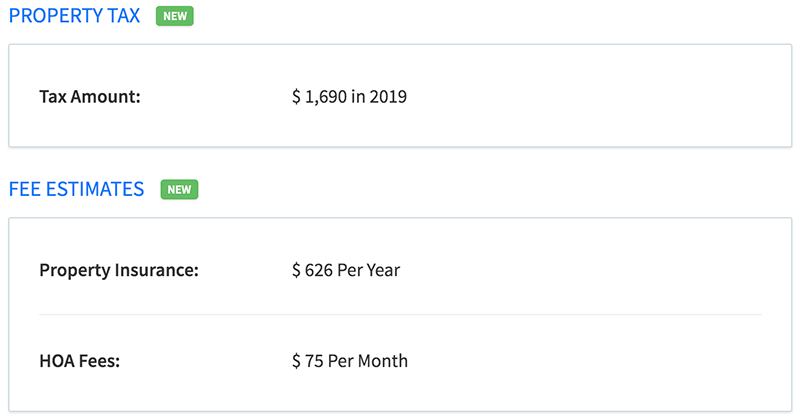Click the green NEW badge beside PROPERTY TAX
The height and width of the screenshot is (419, 800).
(175, 16)
